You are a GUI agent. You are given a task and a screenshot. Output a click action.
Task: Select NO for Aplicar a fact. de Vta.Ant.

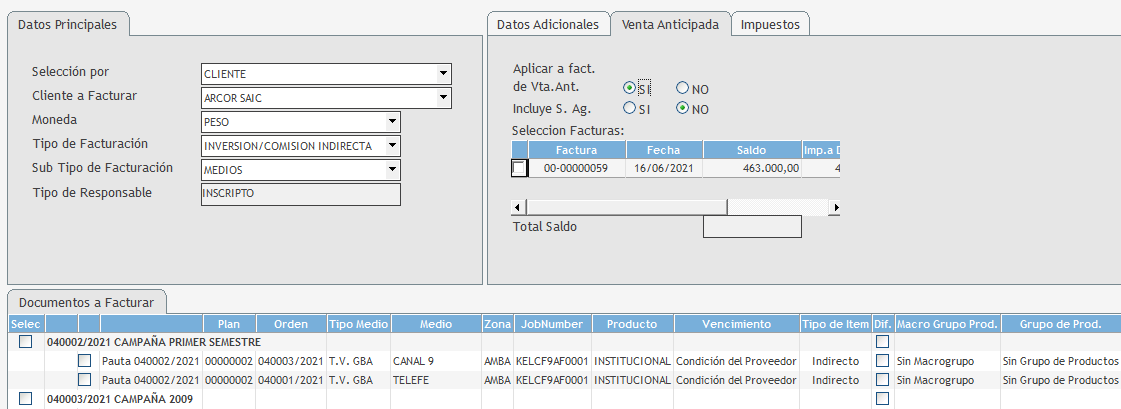(683, 89)
